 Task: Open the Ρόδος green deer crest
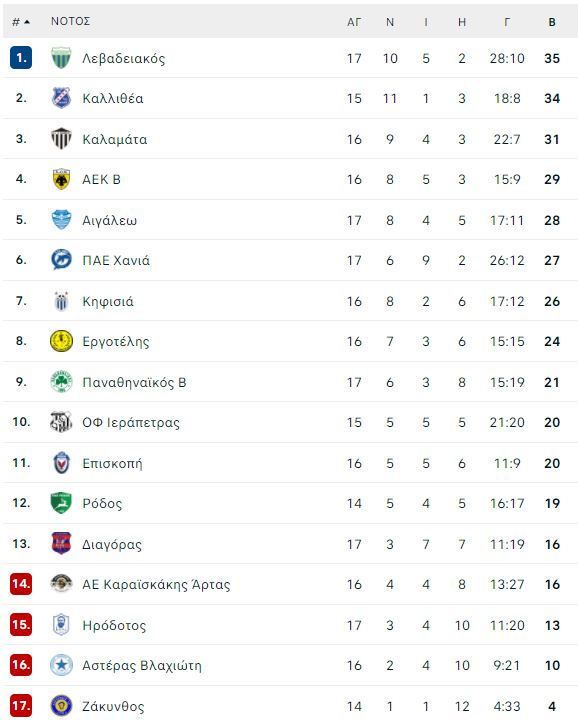click(61, 503)
